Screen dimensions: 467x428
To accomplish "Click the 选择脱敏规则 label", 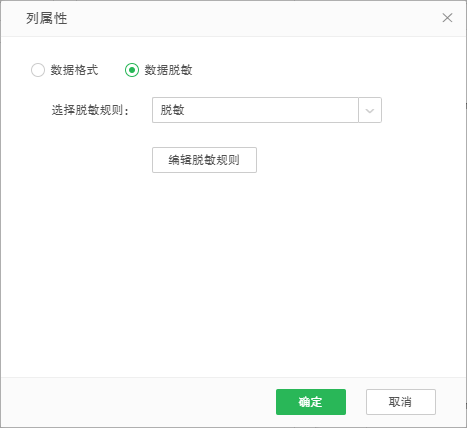I will [90, 110].
